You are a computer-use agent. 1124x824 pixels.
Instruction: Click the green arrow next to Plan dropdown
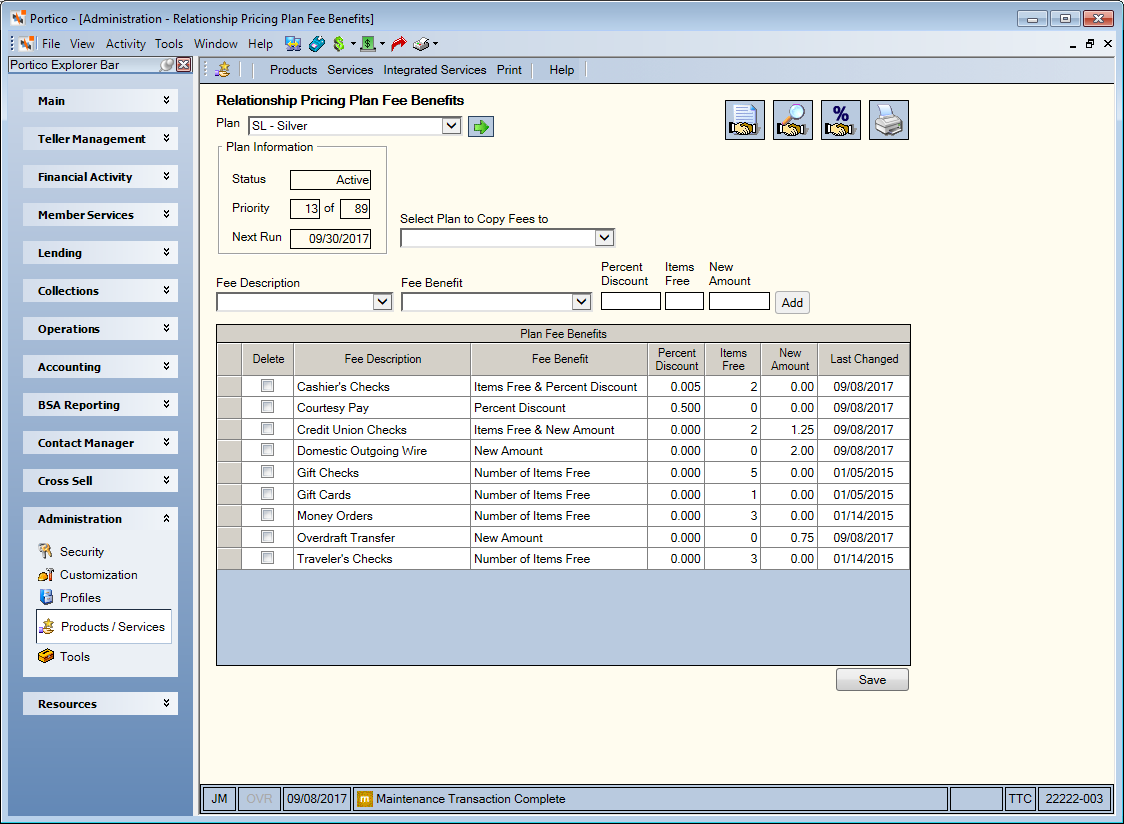coord(481,127)
